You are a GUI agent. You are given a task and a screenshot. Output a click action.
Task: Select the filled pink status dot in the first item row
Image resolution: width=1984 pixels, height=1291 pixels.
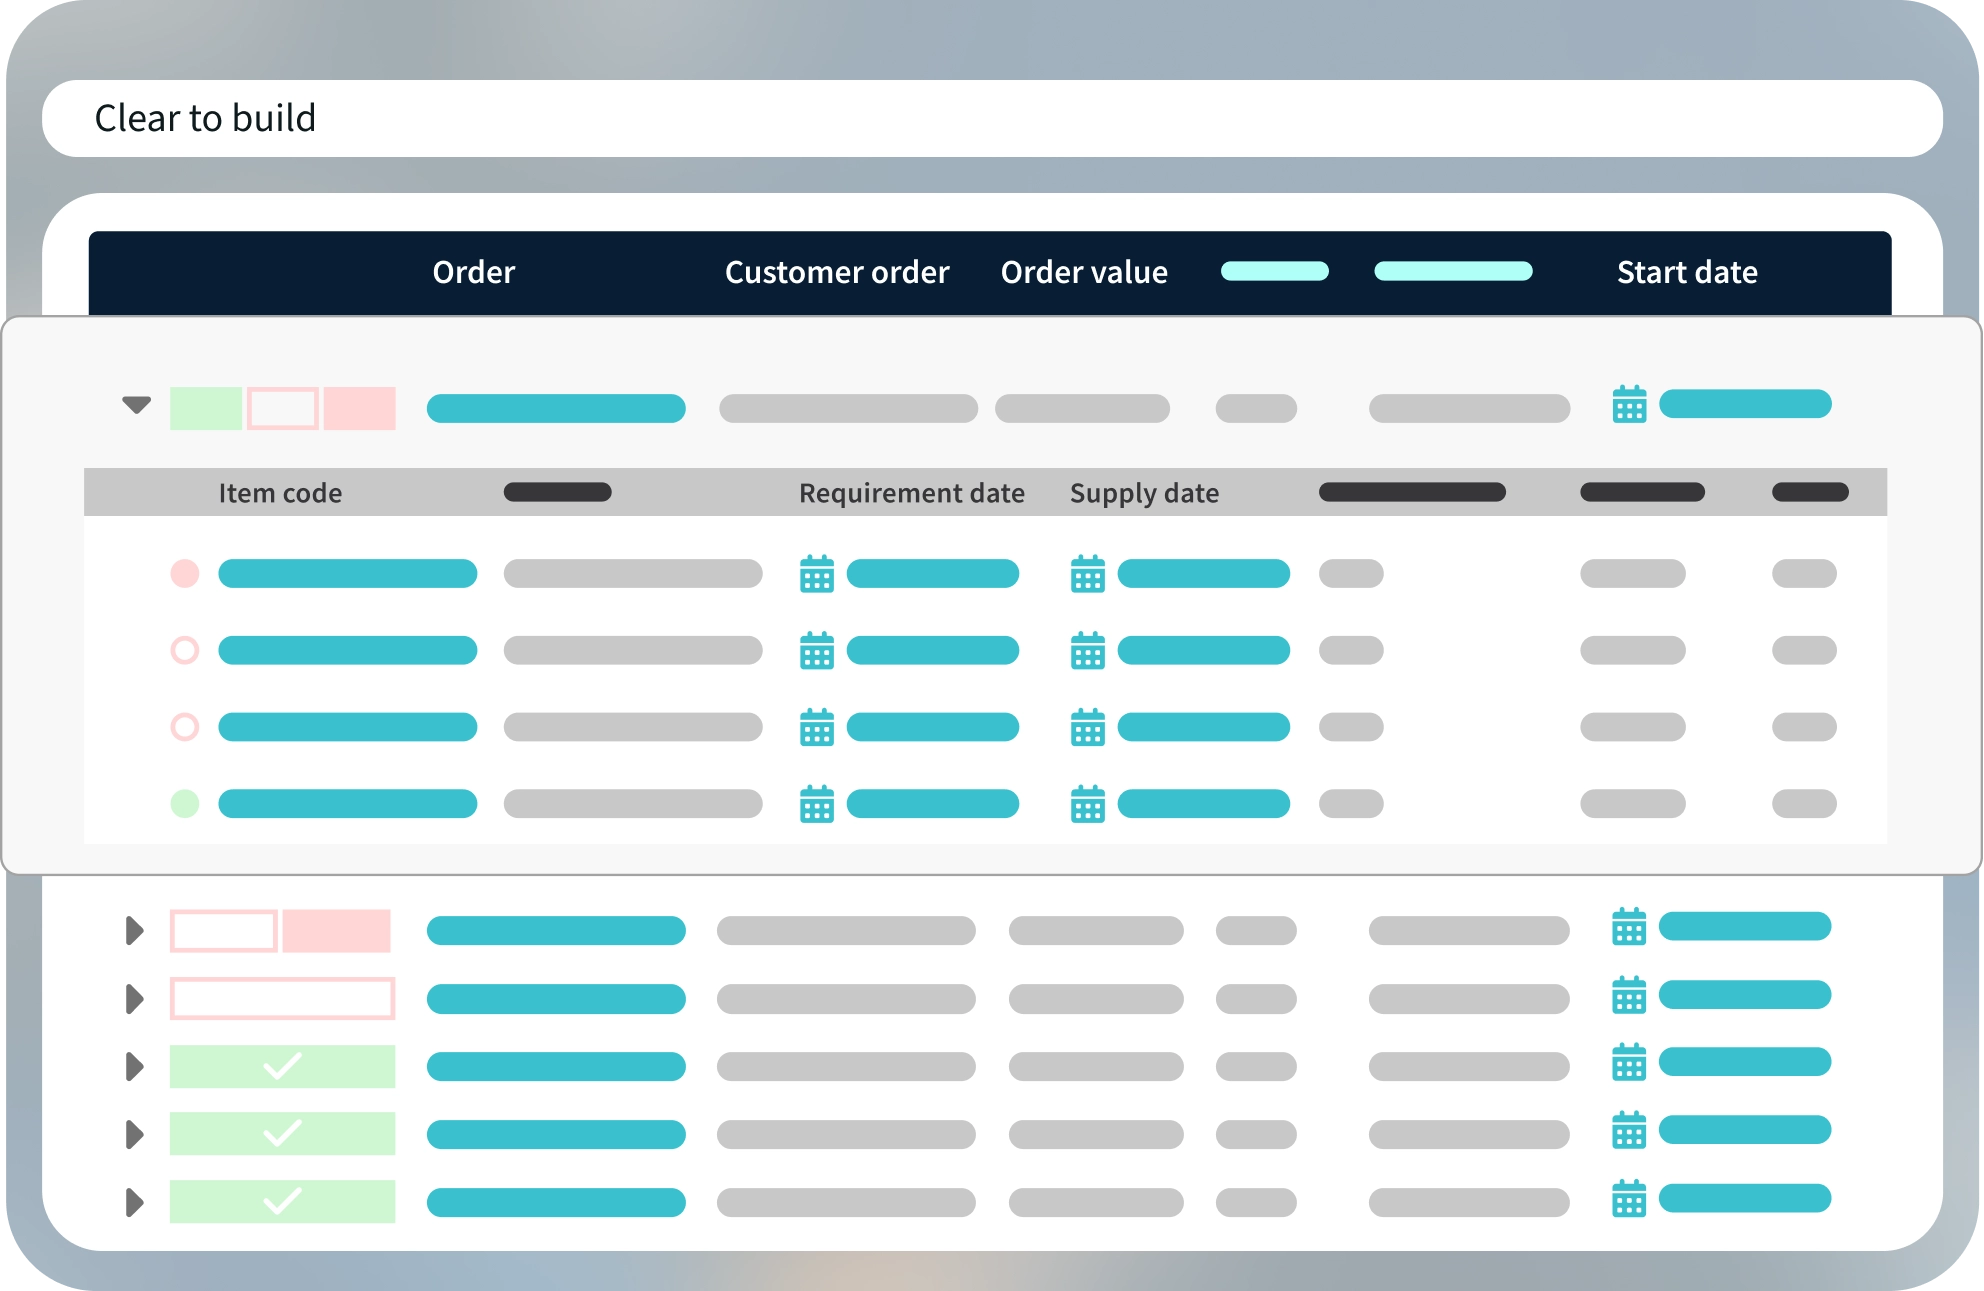click(x=185, y=574)
